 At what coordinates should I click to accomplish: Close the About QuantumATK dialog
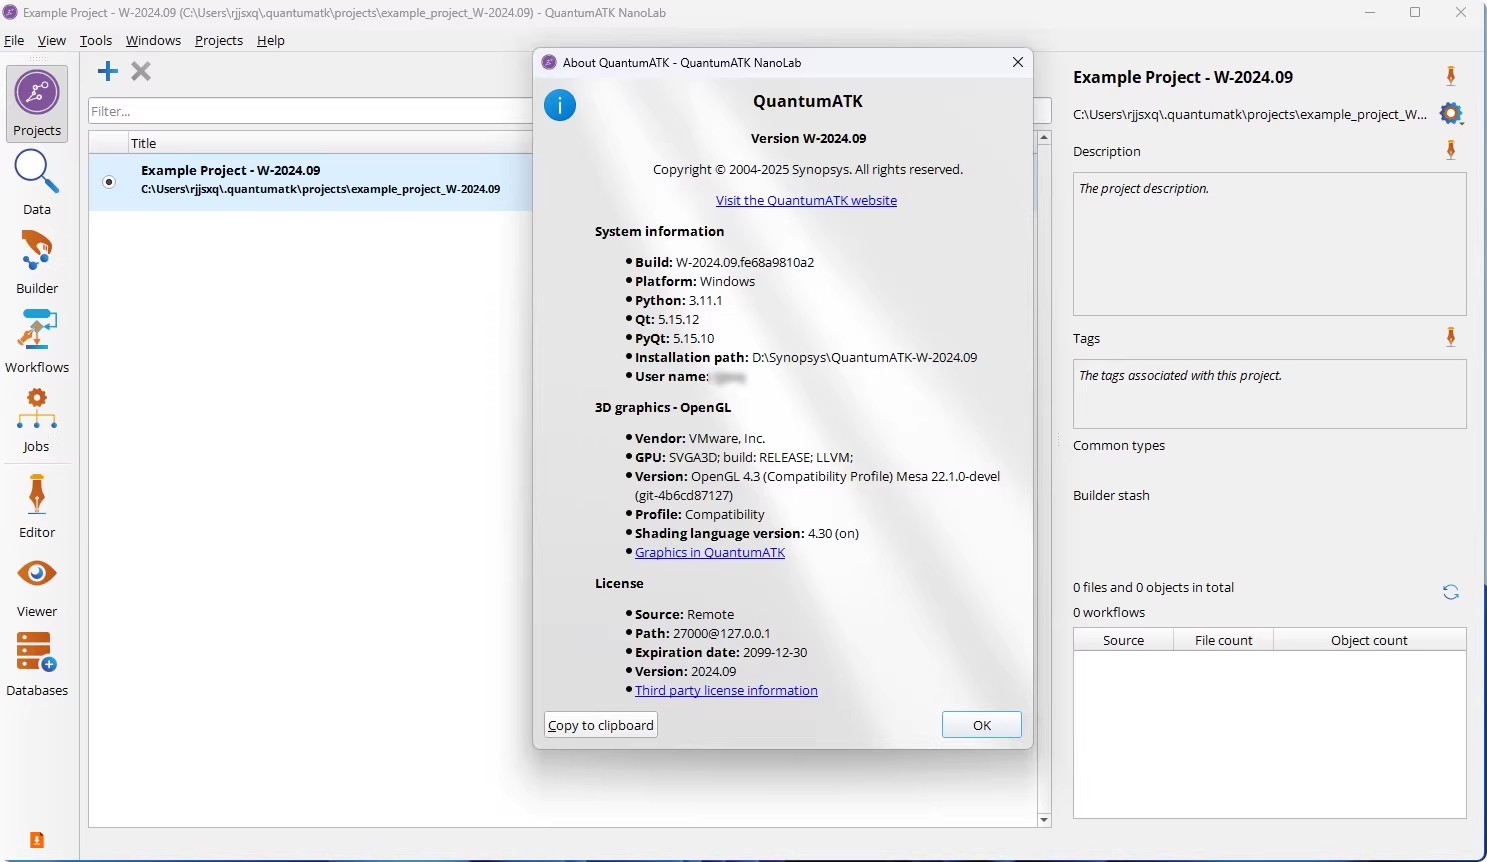coord(1018,62)
